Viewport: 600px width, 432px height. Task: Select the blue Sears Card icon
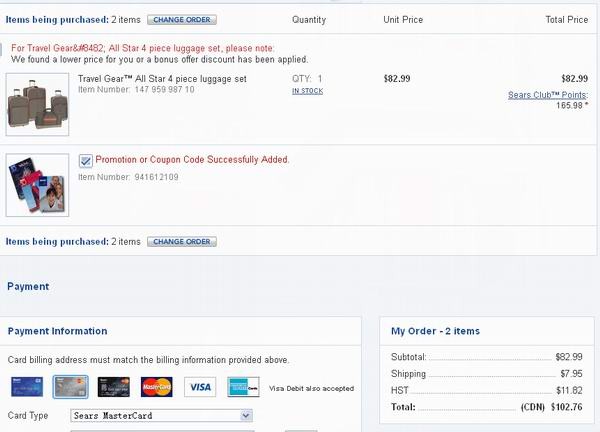tap(27, 386)
